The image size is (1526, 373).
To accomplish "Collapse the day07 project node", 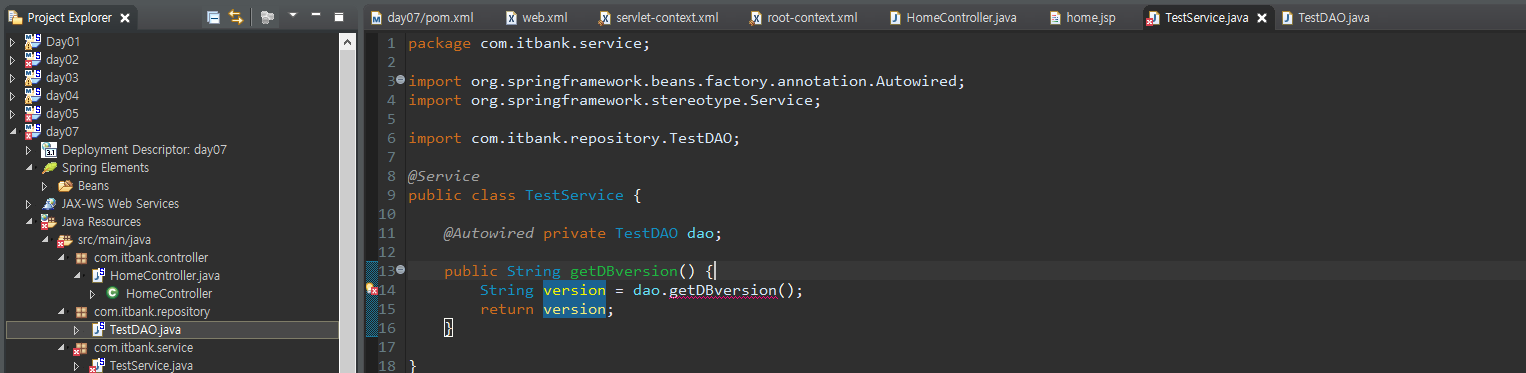I will coord(13,132).
